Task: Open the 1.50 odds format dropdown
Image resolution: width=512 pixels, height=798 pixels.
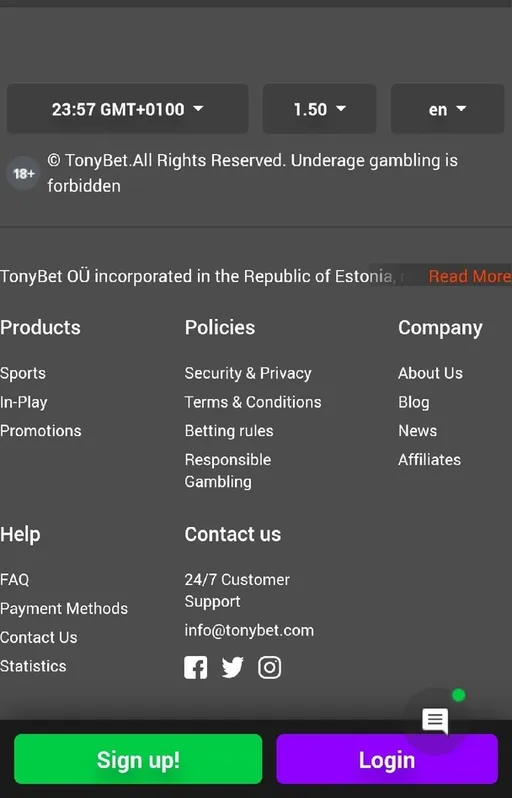Action: pos(319,109)
